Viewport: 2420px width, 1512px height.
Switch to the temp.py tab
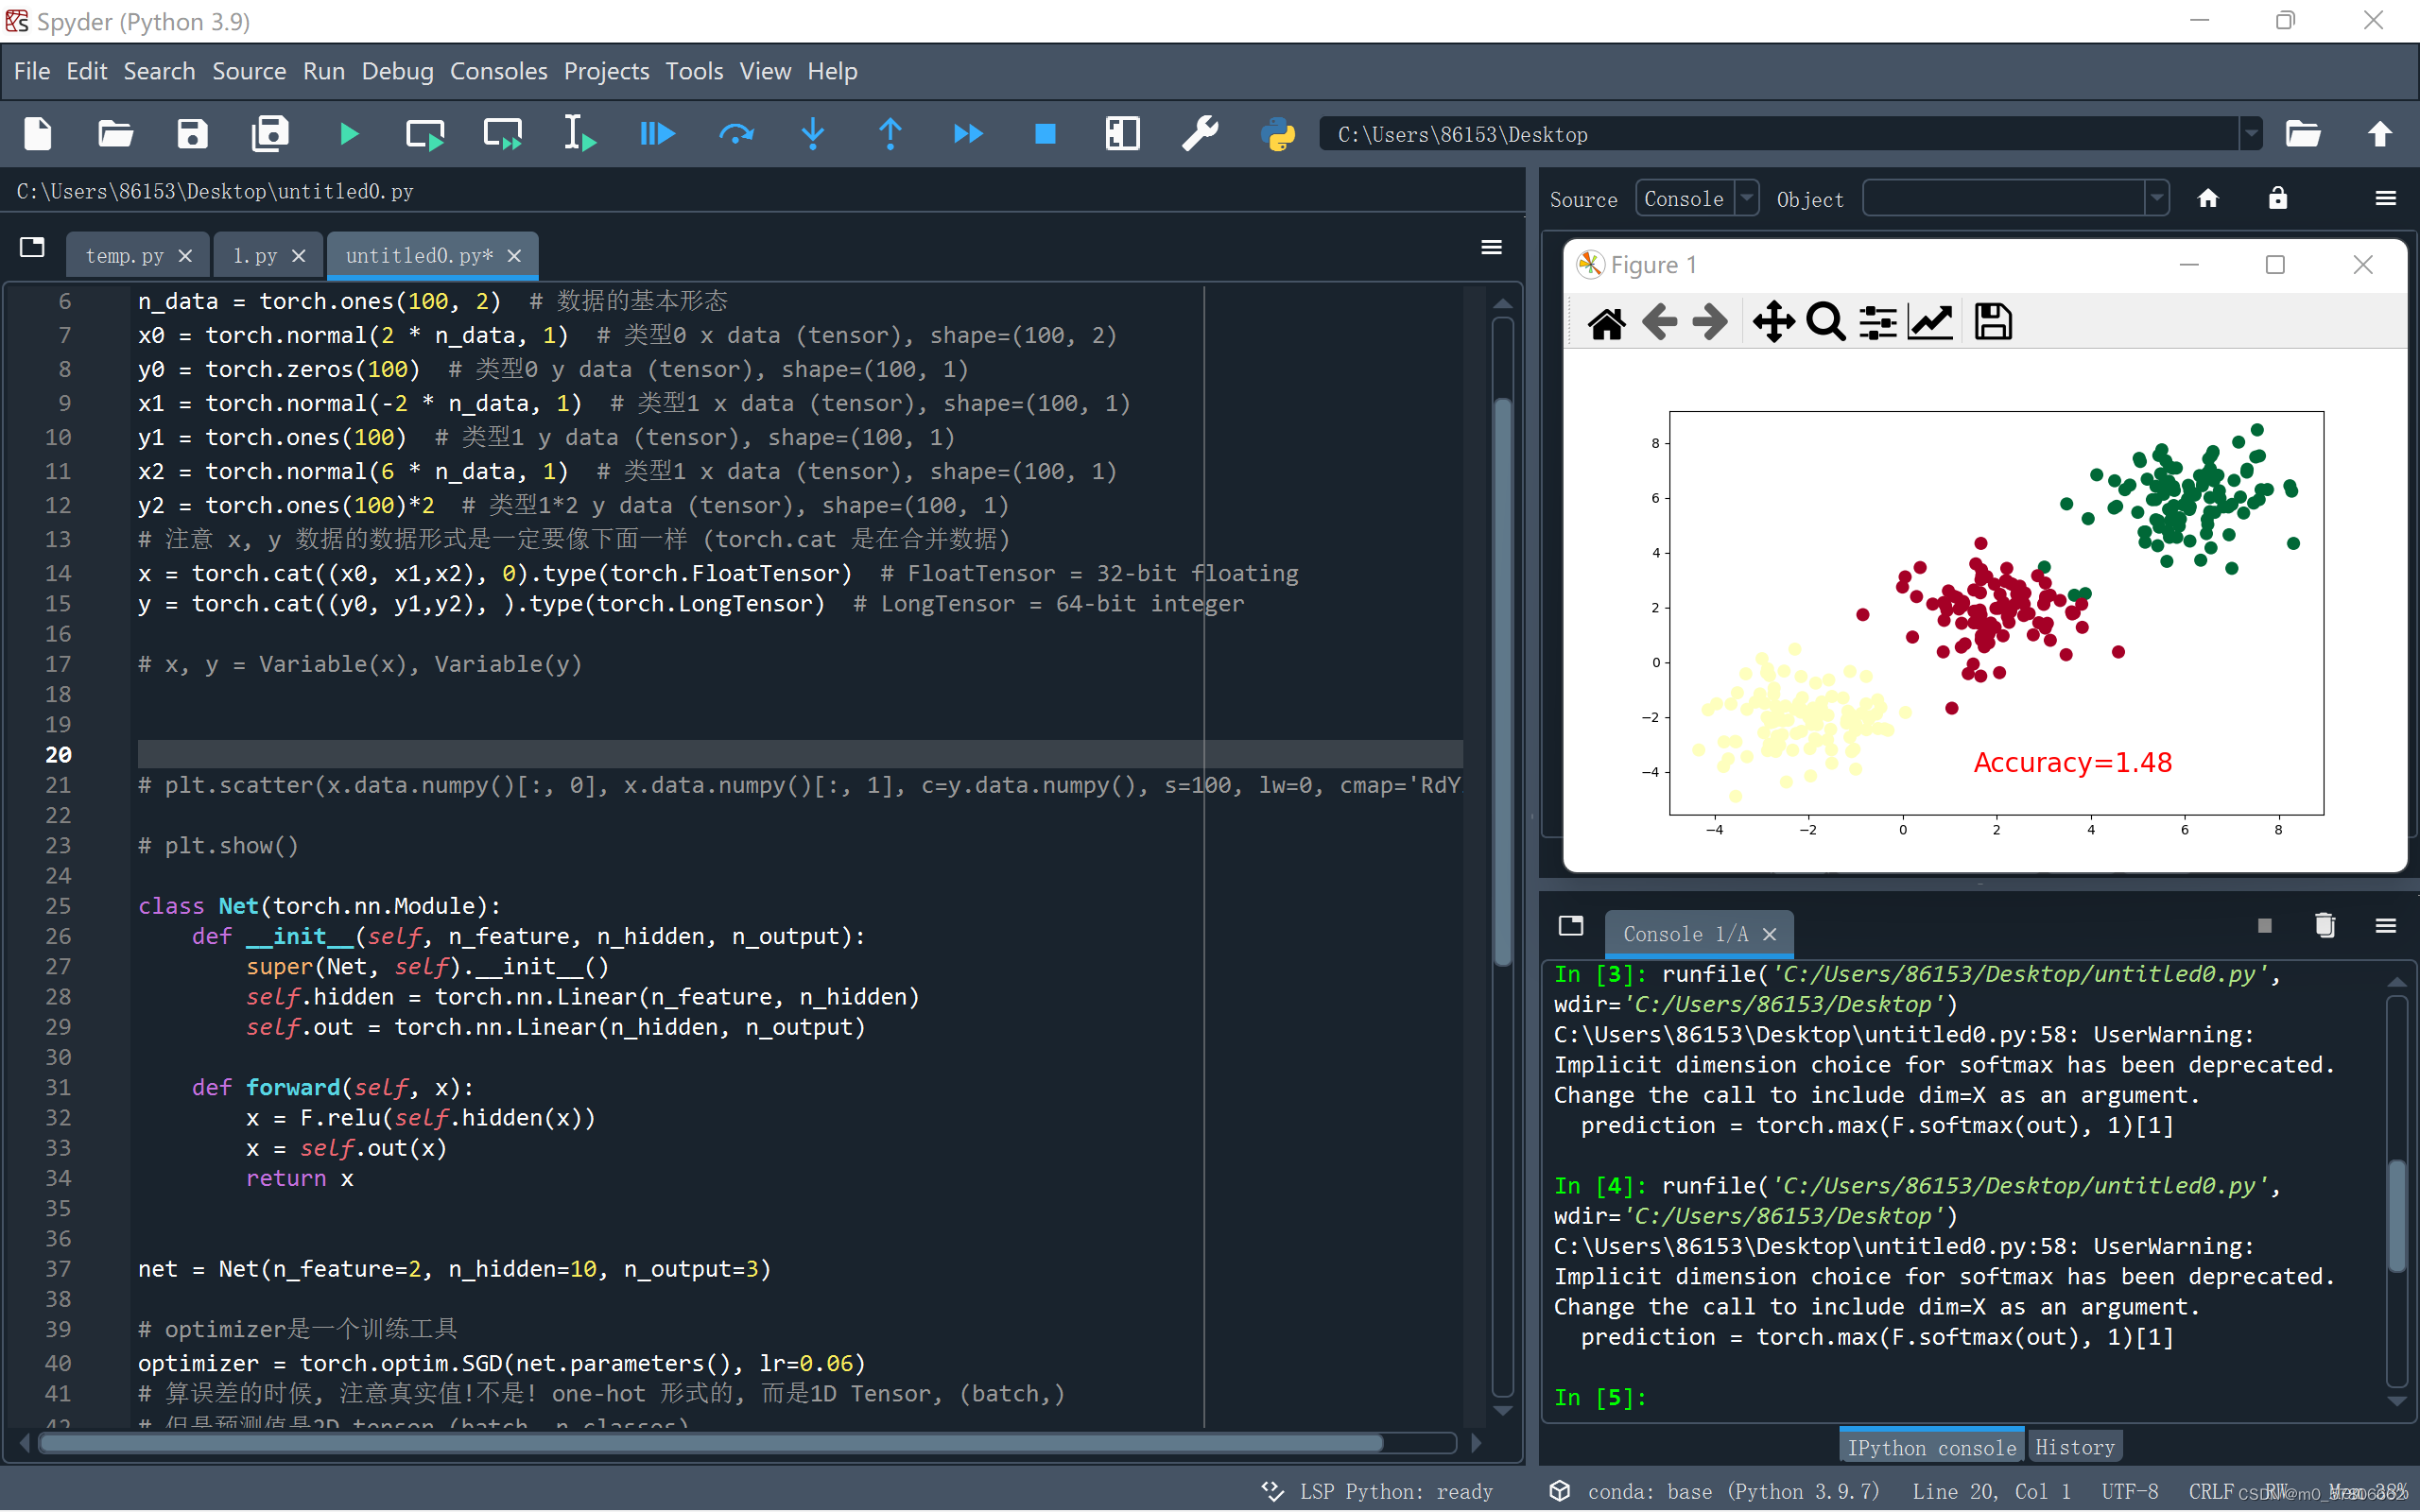(x=124, y=256)
